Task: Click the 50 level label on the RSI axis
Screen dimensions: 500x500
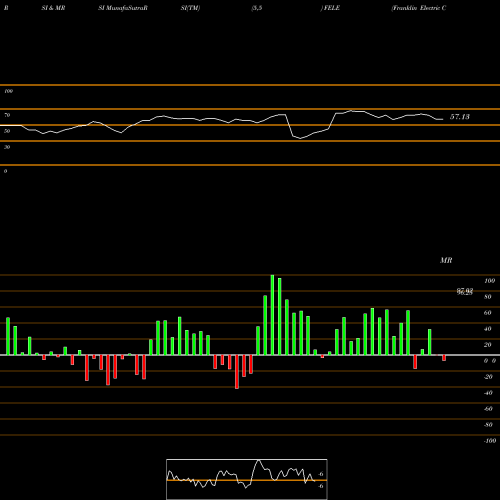Action: click(x=7, y=131)
